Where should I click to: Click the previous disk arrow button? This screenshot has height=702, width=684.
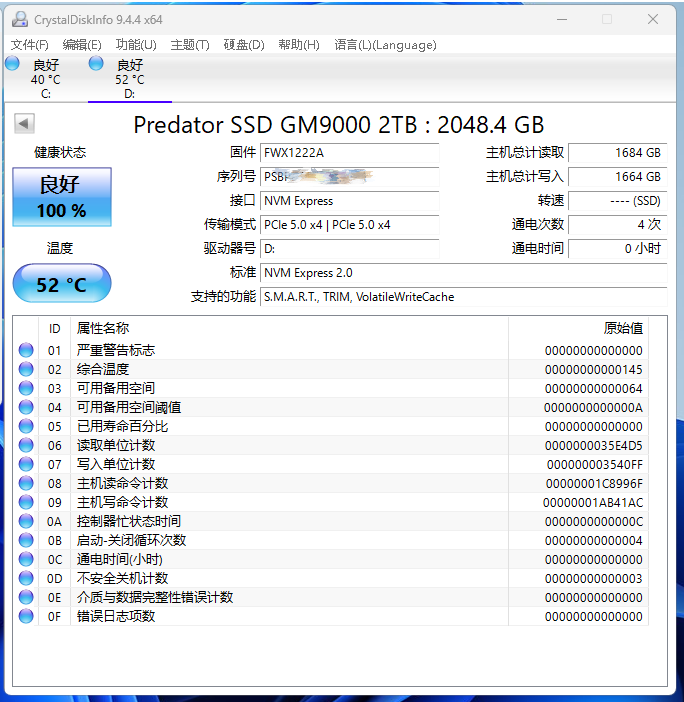tap(24, 124)
